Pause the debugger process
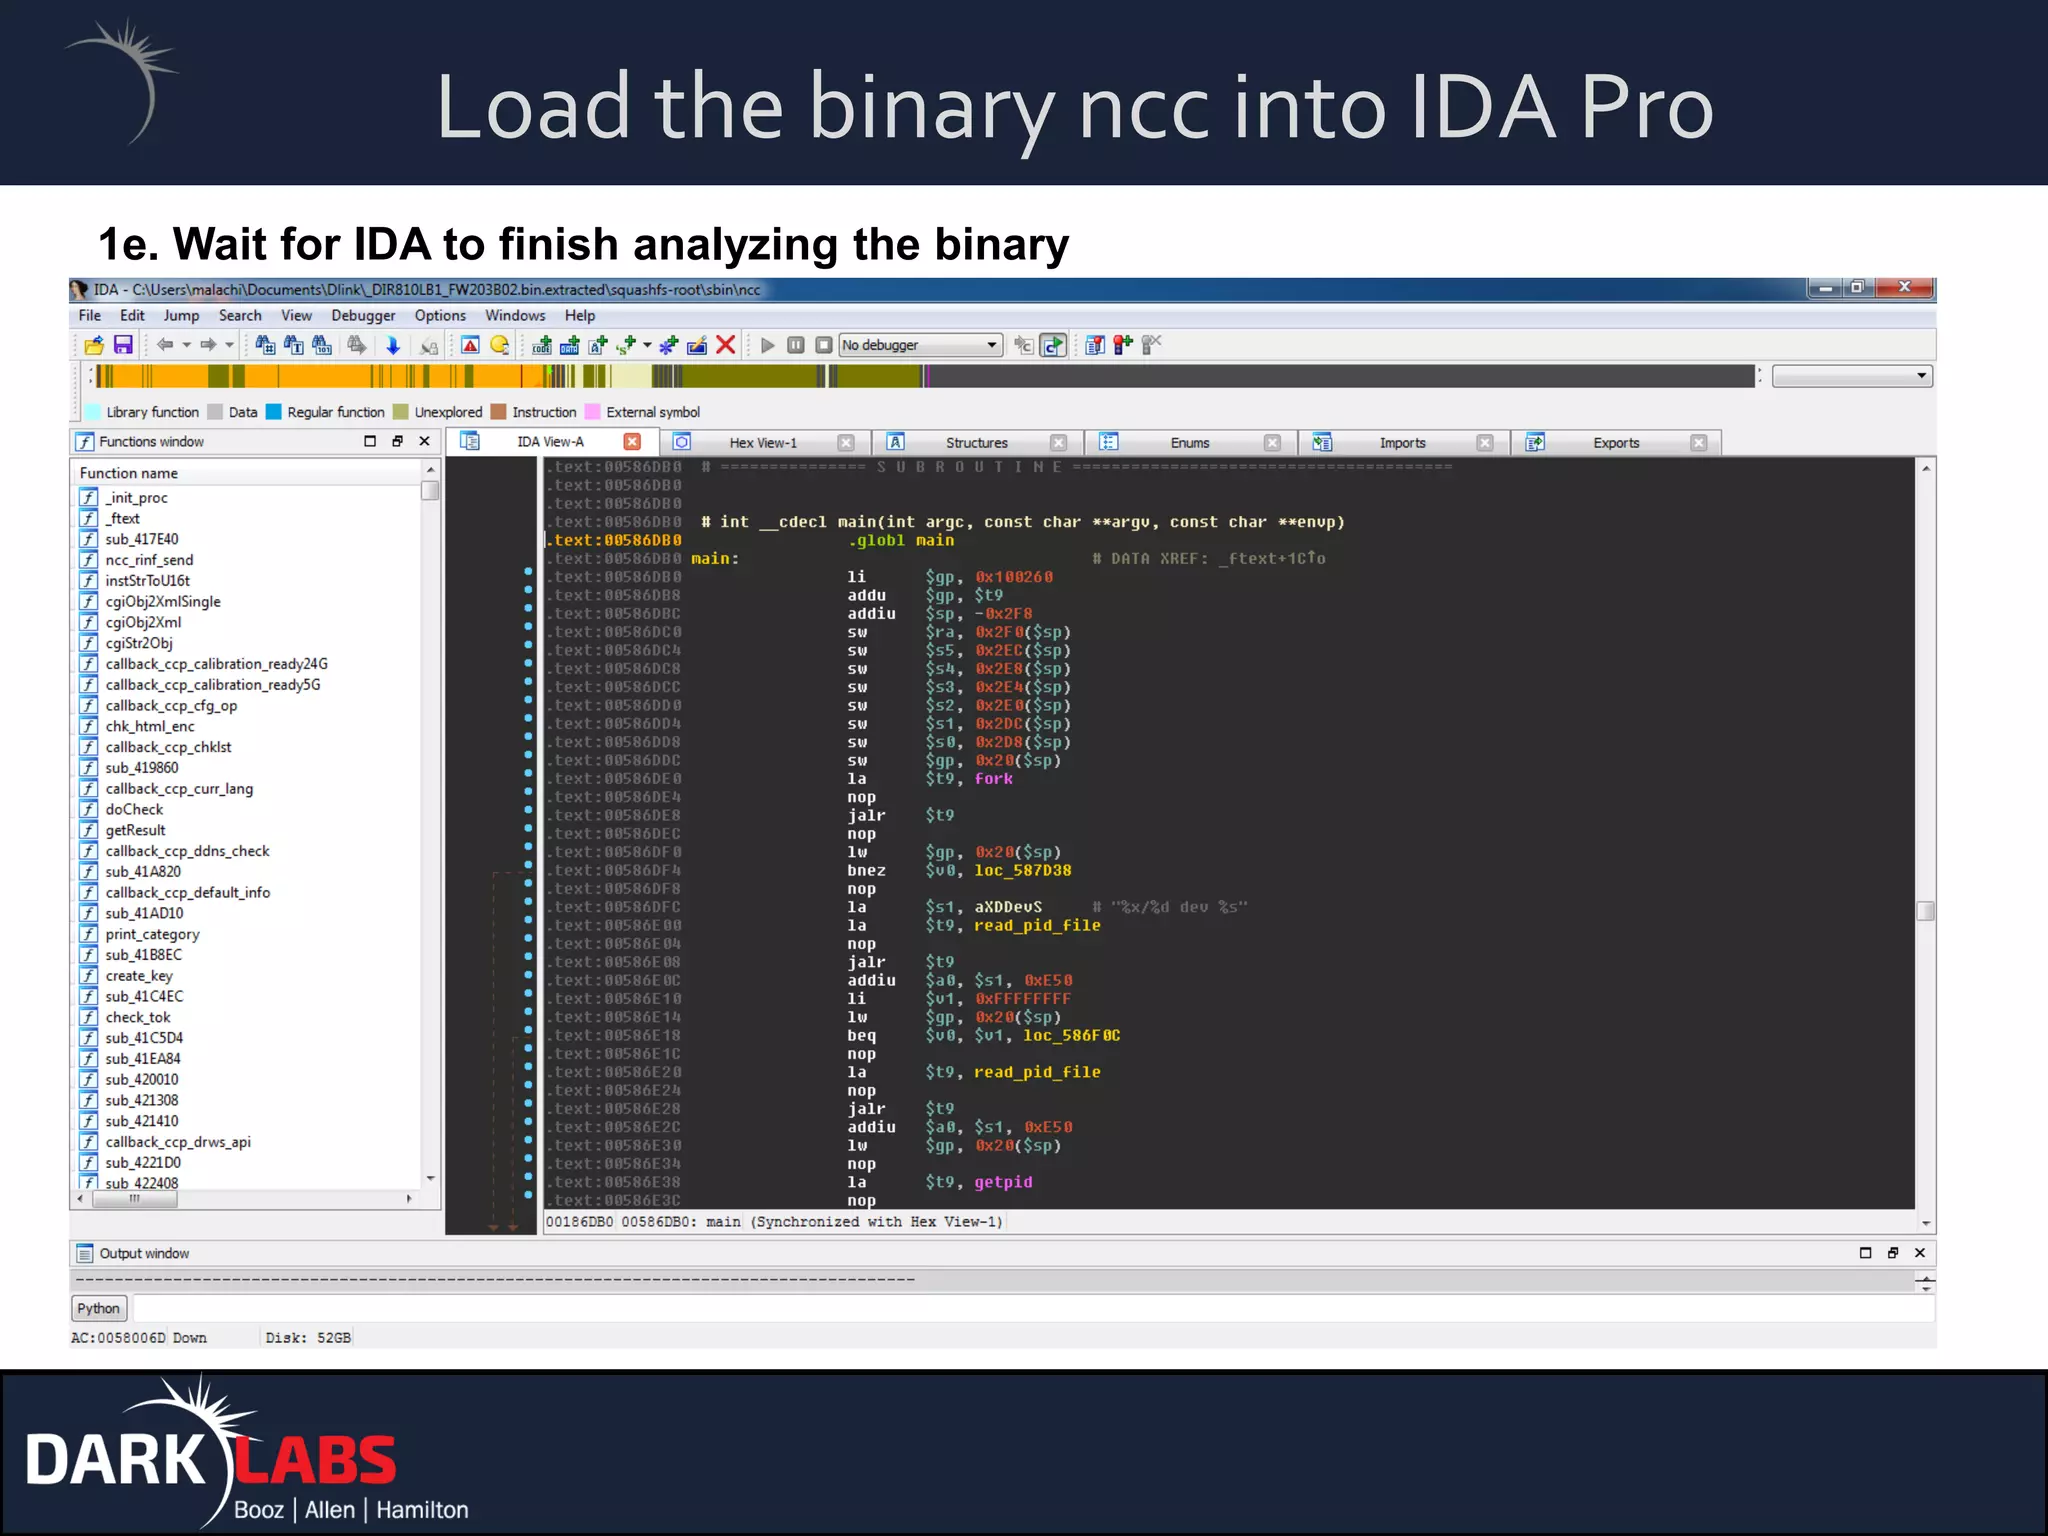This screenshot has width=2048, height=1536. 796,345
